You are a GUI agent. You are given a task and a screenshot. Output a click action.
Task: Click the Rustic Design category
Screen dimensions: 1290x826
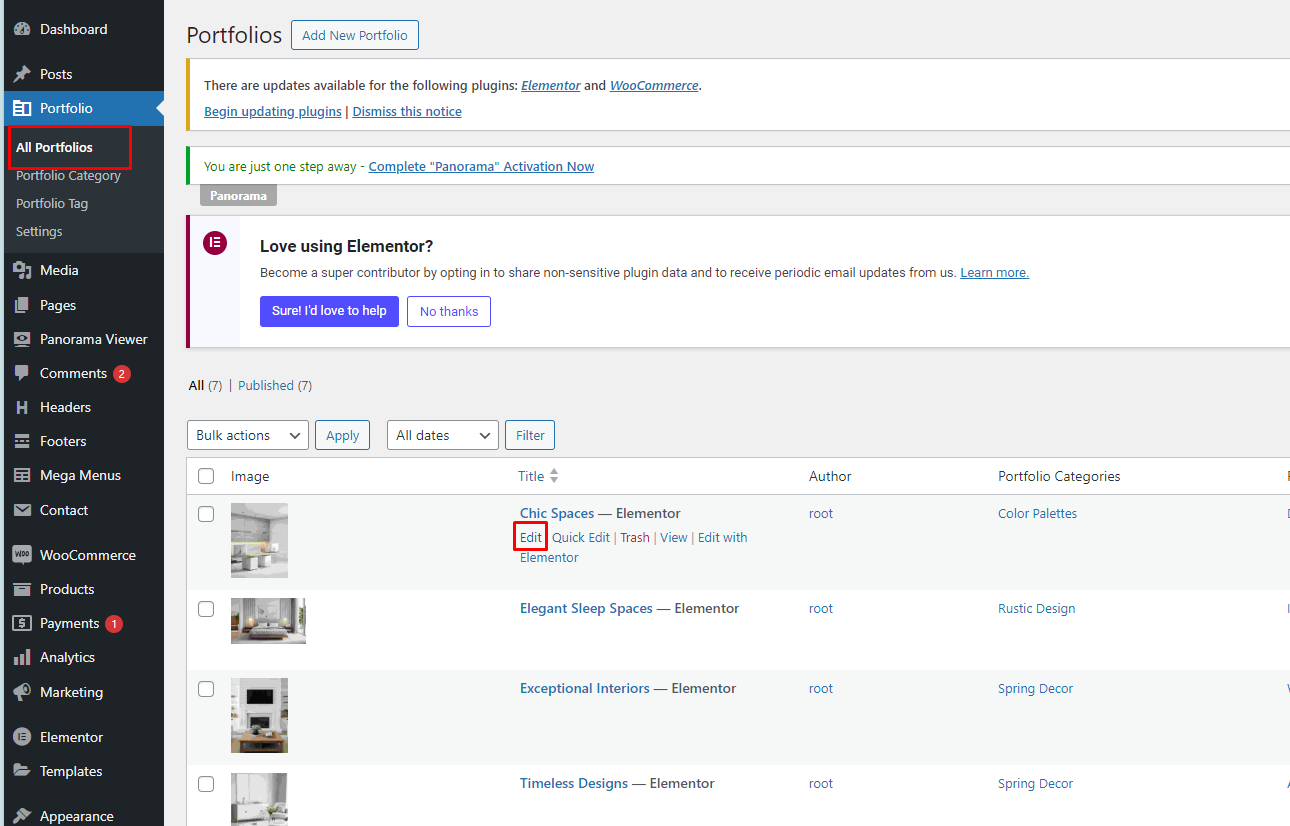tap(1036, 608)
